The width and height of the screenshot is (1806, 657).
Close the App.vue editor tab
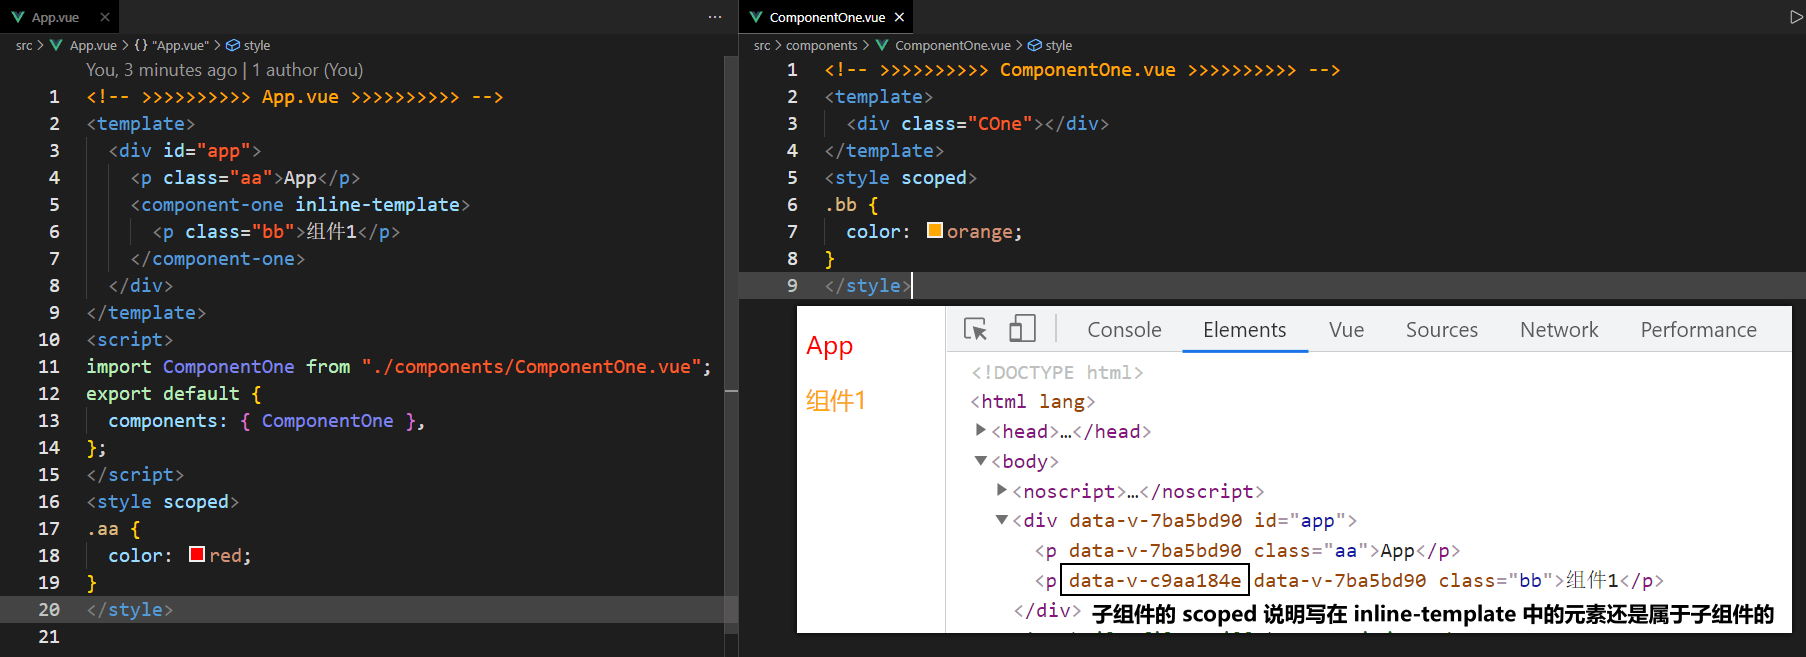(x=105, y=17)
